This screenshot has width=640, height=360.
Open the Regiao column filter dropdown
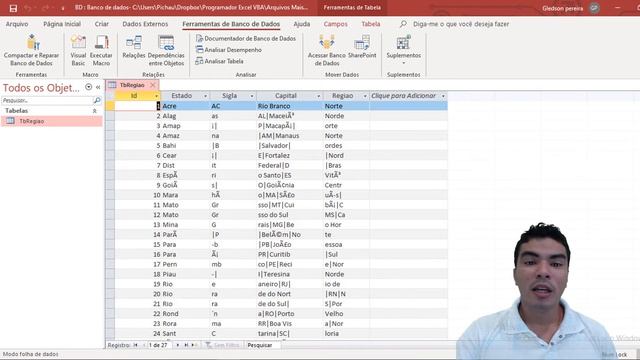pos(365,96)
